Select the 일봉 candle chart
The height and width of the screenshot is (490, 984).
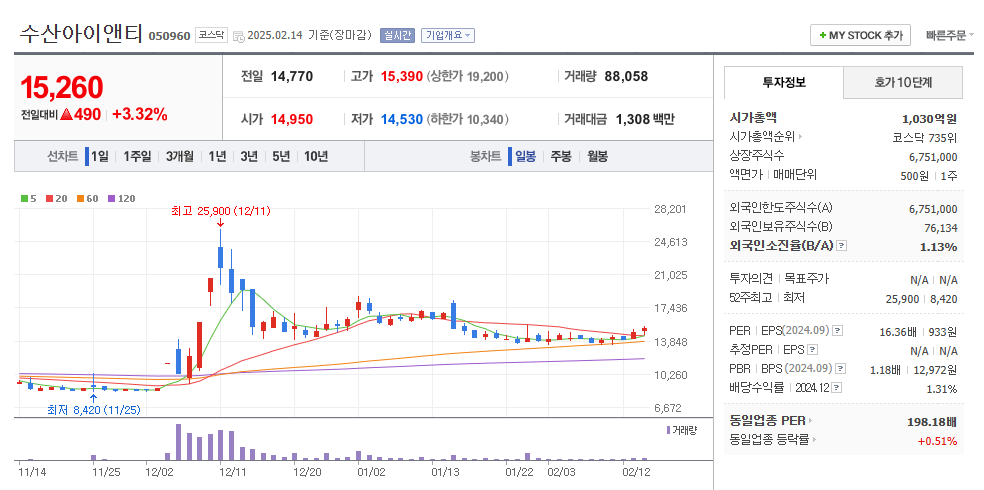(525, 156)
